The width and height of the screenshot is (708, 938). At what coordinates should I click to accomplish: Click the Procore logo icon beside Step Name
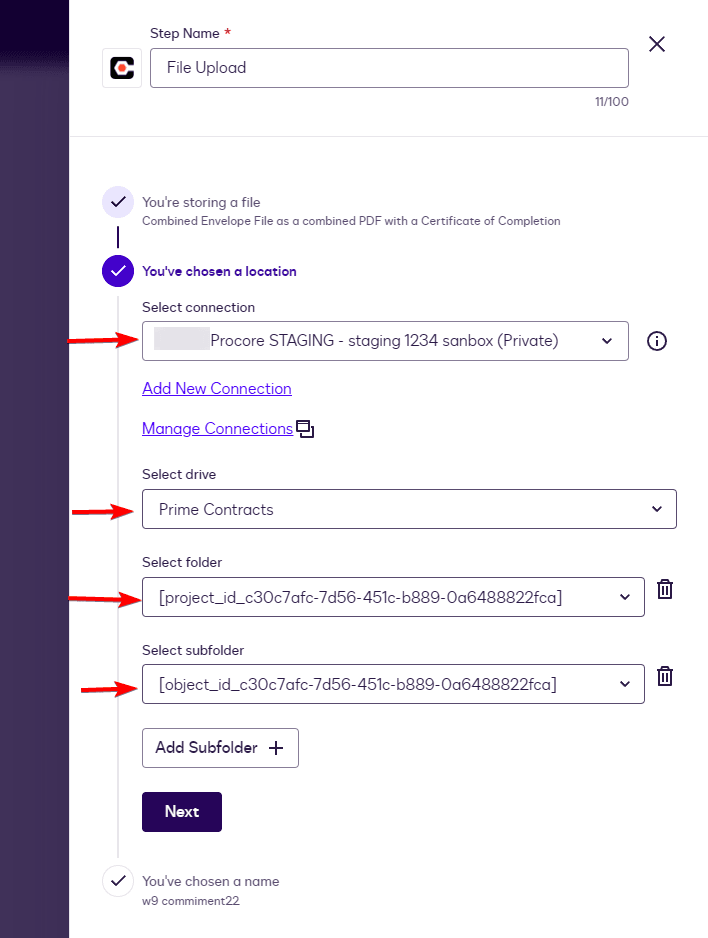click(122, 68)
